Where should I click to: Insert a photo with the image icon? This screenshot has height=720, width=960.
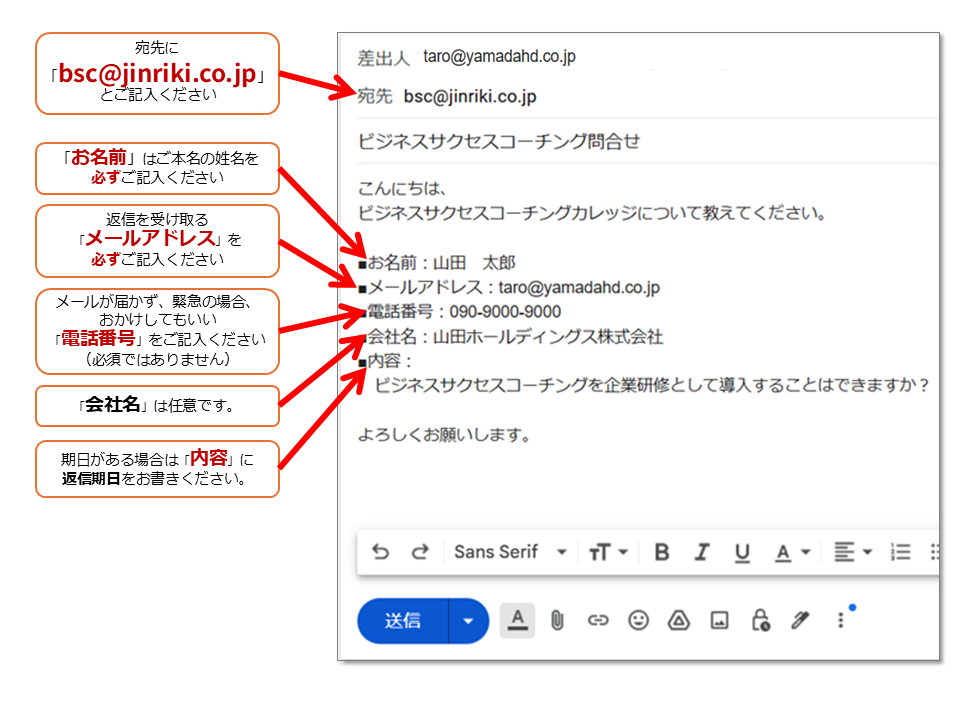click(x=719, y=621)
